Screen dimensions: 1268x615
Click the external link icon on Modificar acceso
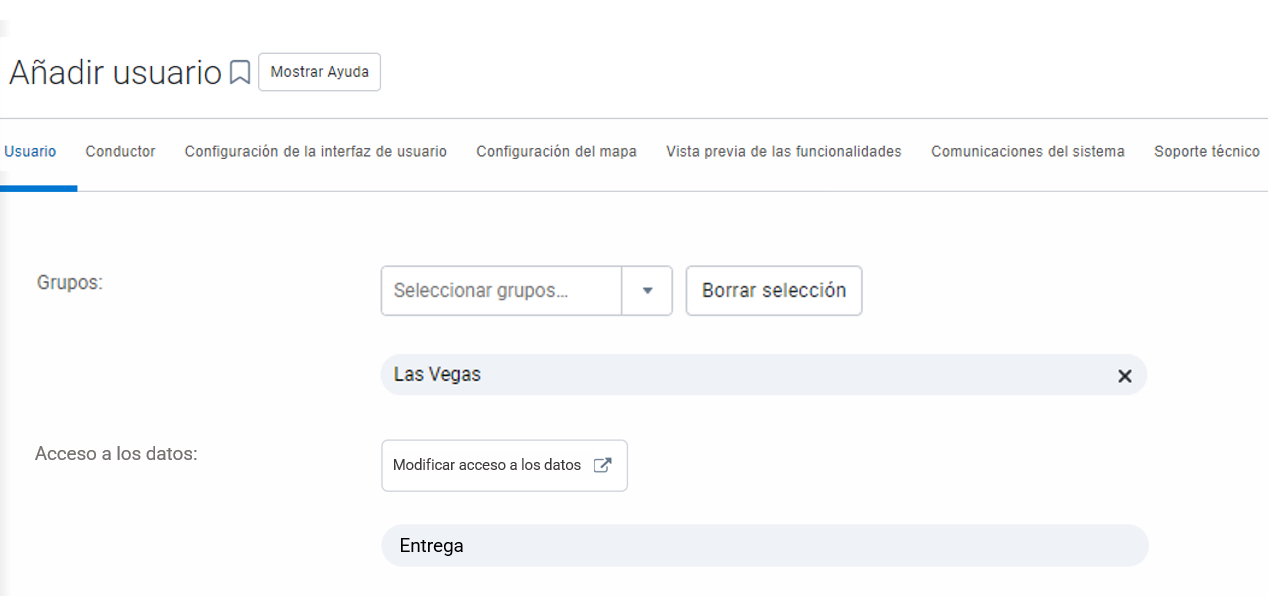(x=602, y=465)
